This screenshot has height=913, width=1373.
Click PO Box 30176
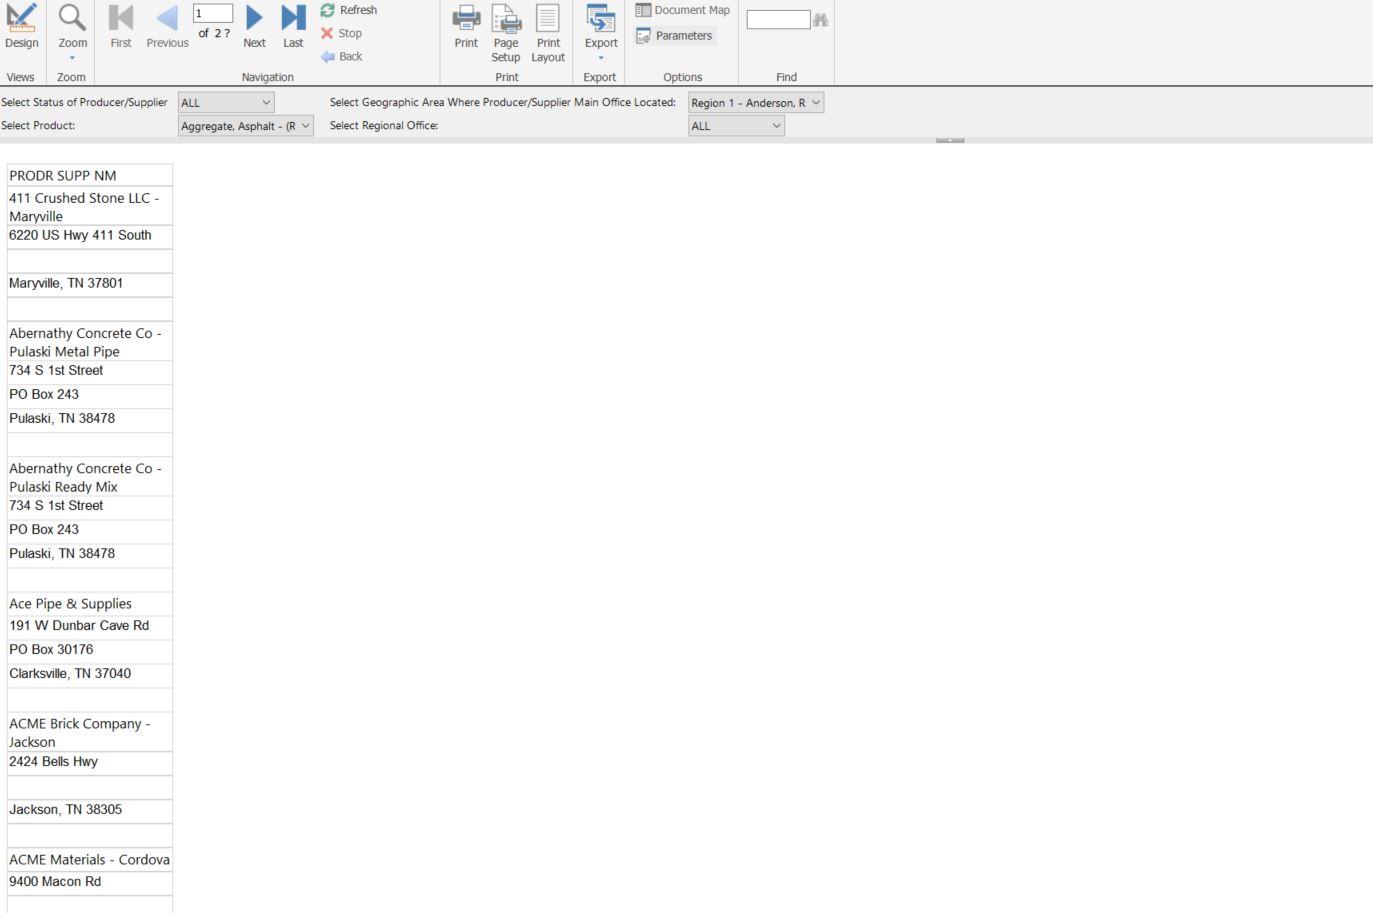89,650
